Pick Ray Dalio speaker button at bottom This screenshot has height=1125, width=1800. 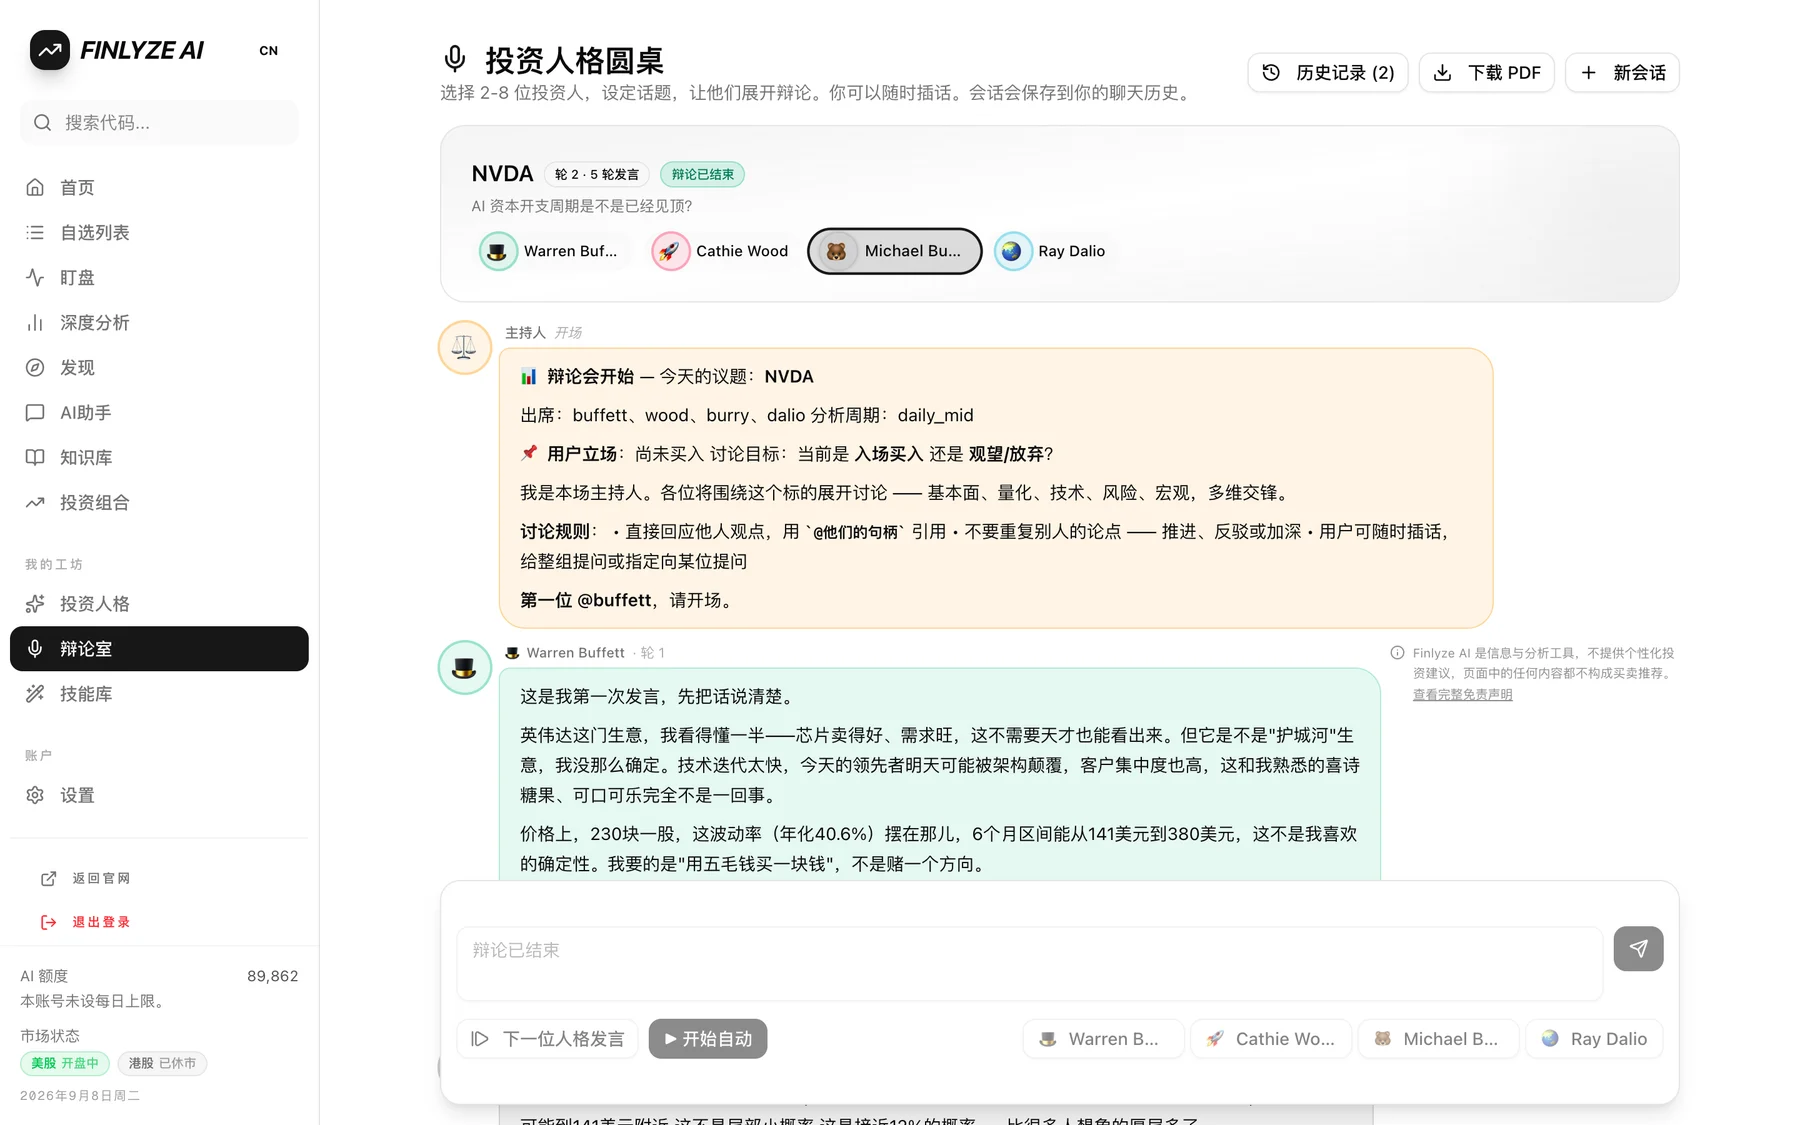click(x=1594, y=1039)
